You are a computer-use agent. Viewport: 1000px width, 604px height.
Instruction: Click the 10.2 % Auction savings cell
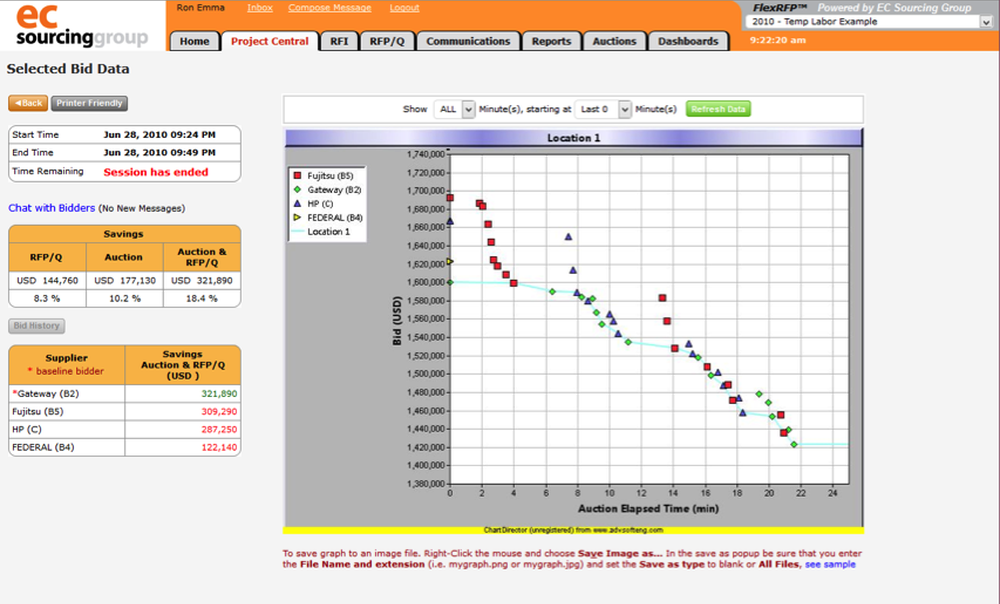pyautogui.click(x=125, y=298)
